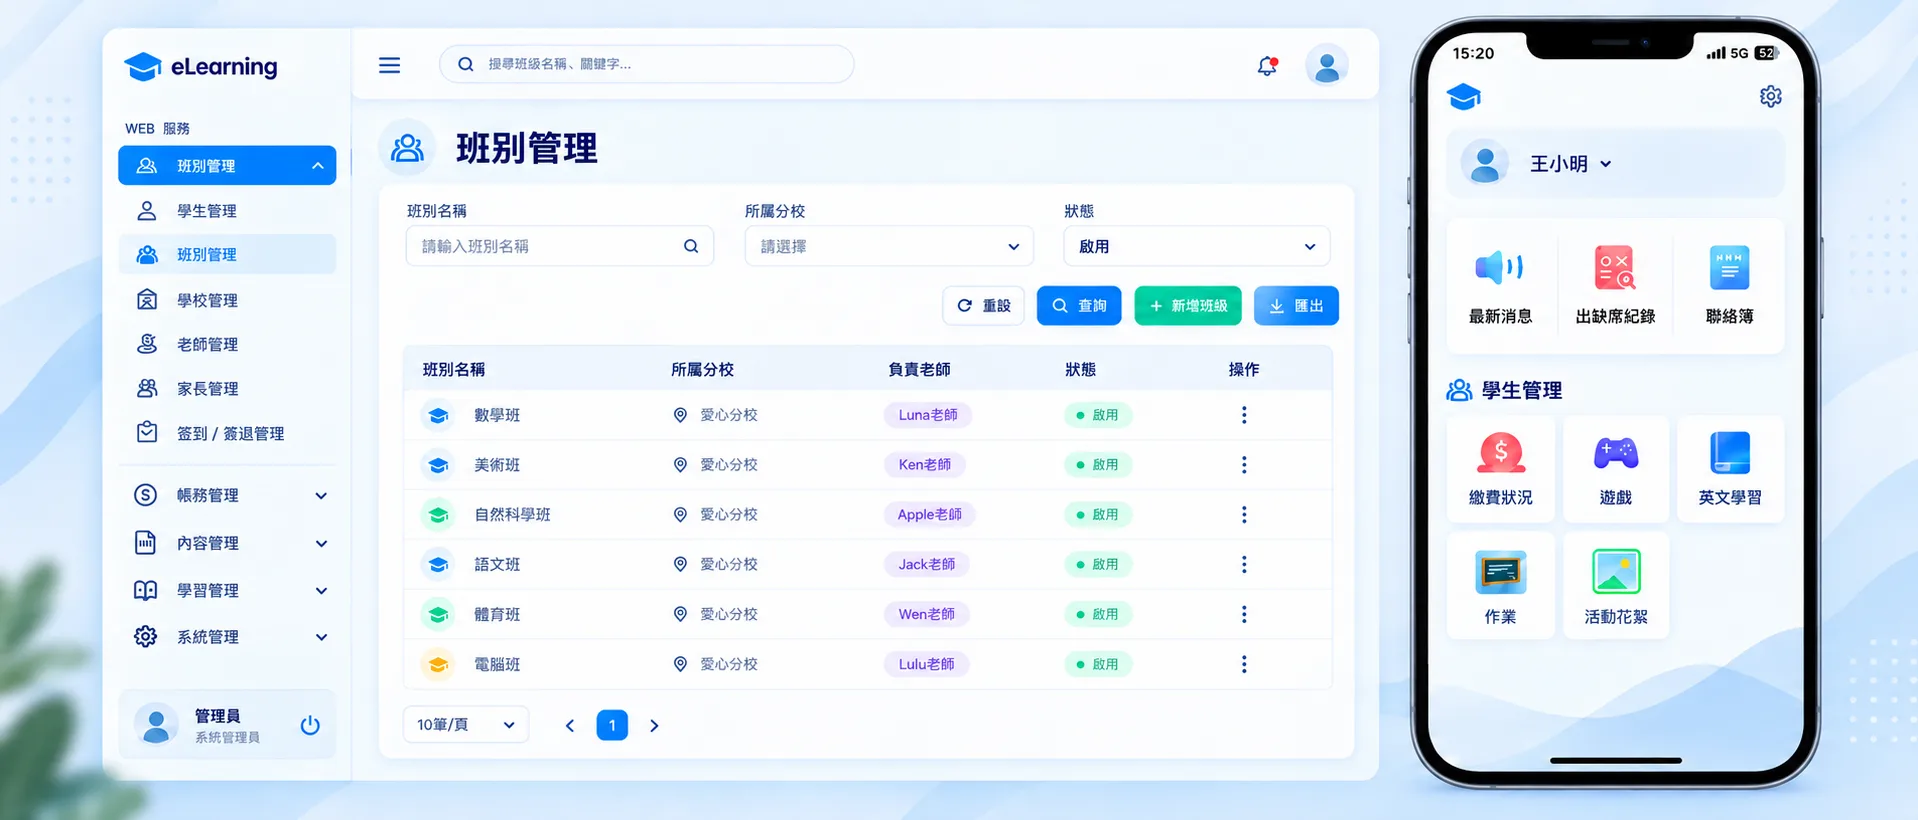Screen dimensions: 1918x820
Task: Open the 活動花絮 photo icon
Action: coord(1616,572)
